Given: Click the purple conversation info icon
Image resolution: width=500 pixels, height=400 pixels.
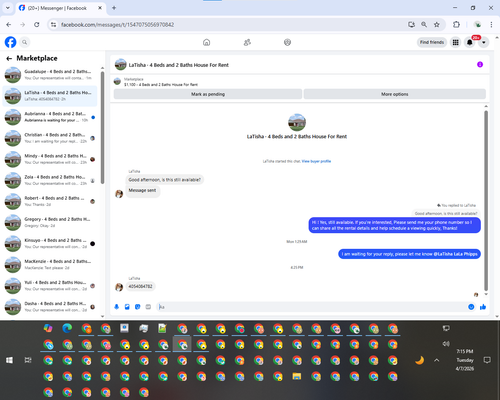Looking at the screenshot, I should (480, 64).
